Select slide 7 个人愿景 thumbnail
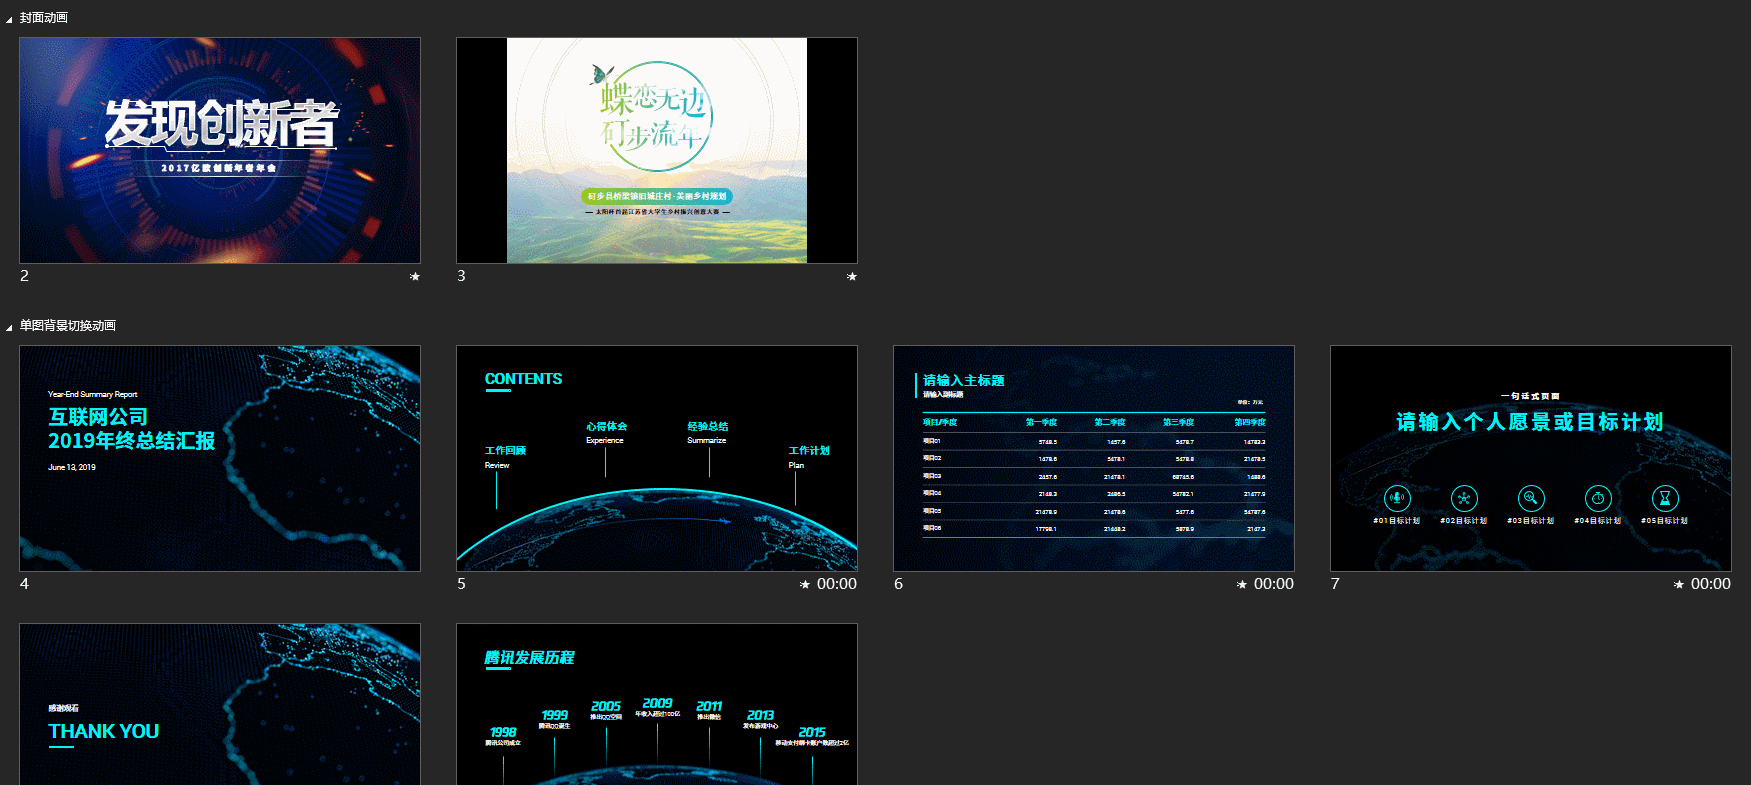The image size is (1751, 785). pyautogui.click(x=1531, y=459)
